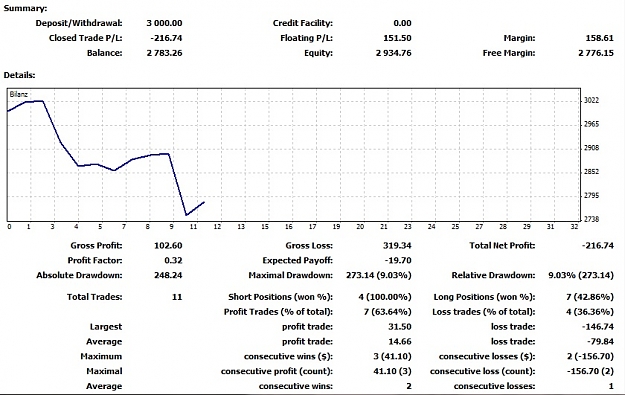This screenshot has height=395, width=625.
Task: Select Loss trades value 4 (36.36%)
Action: [590, 312]
